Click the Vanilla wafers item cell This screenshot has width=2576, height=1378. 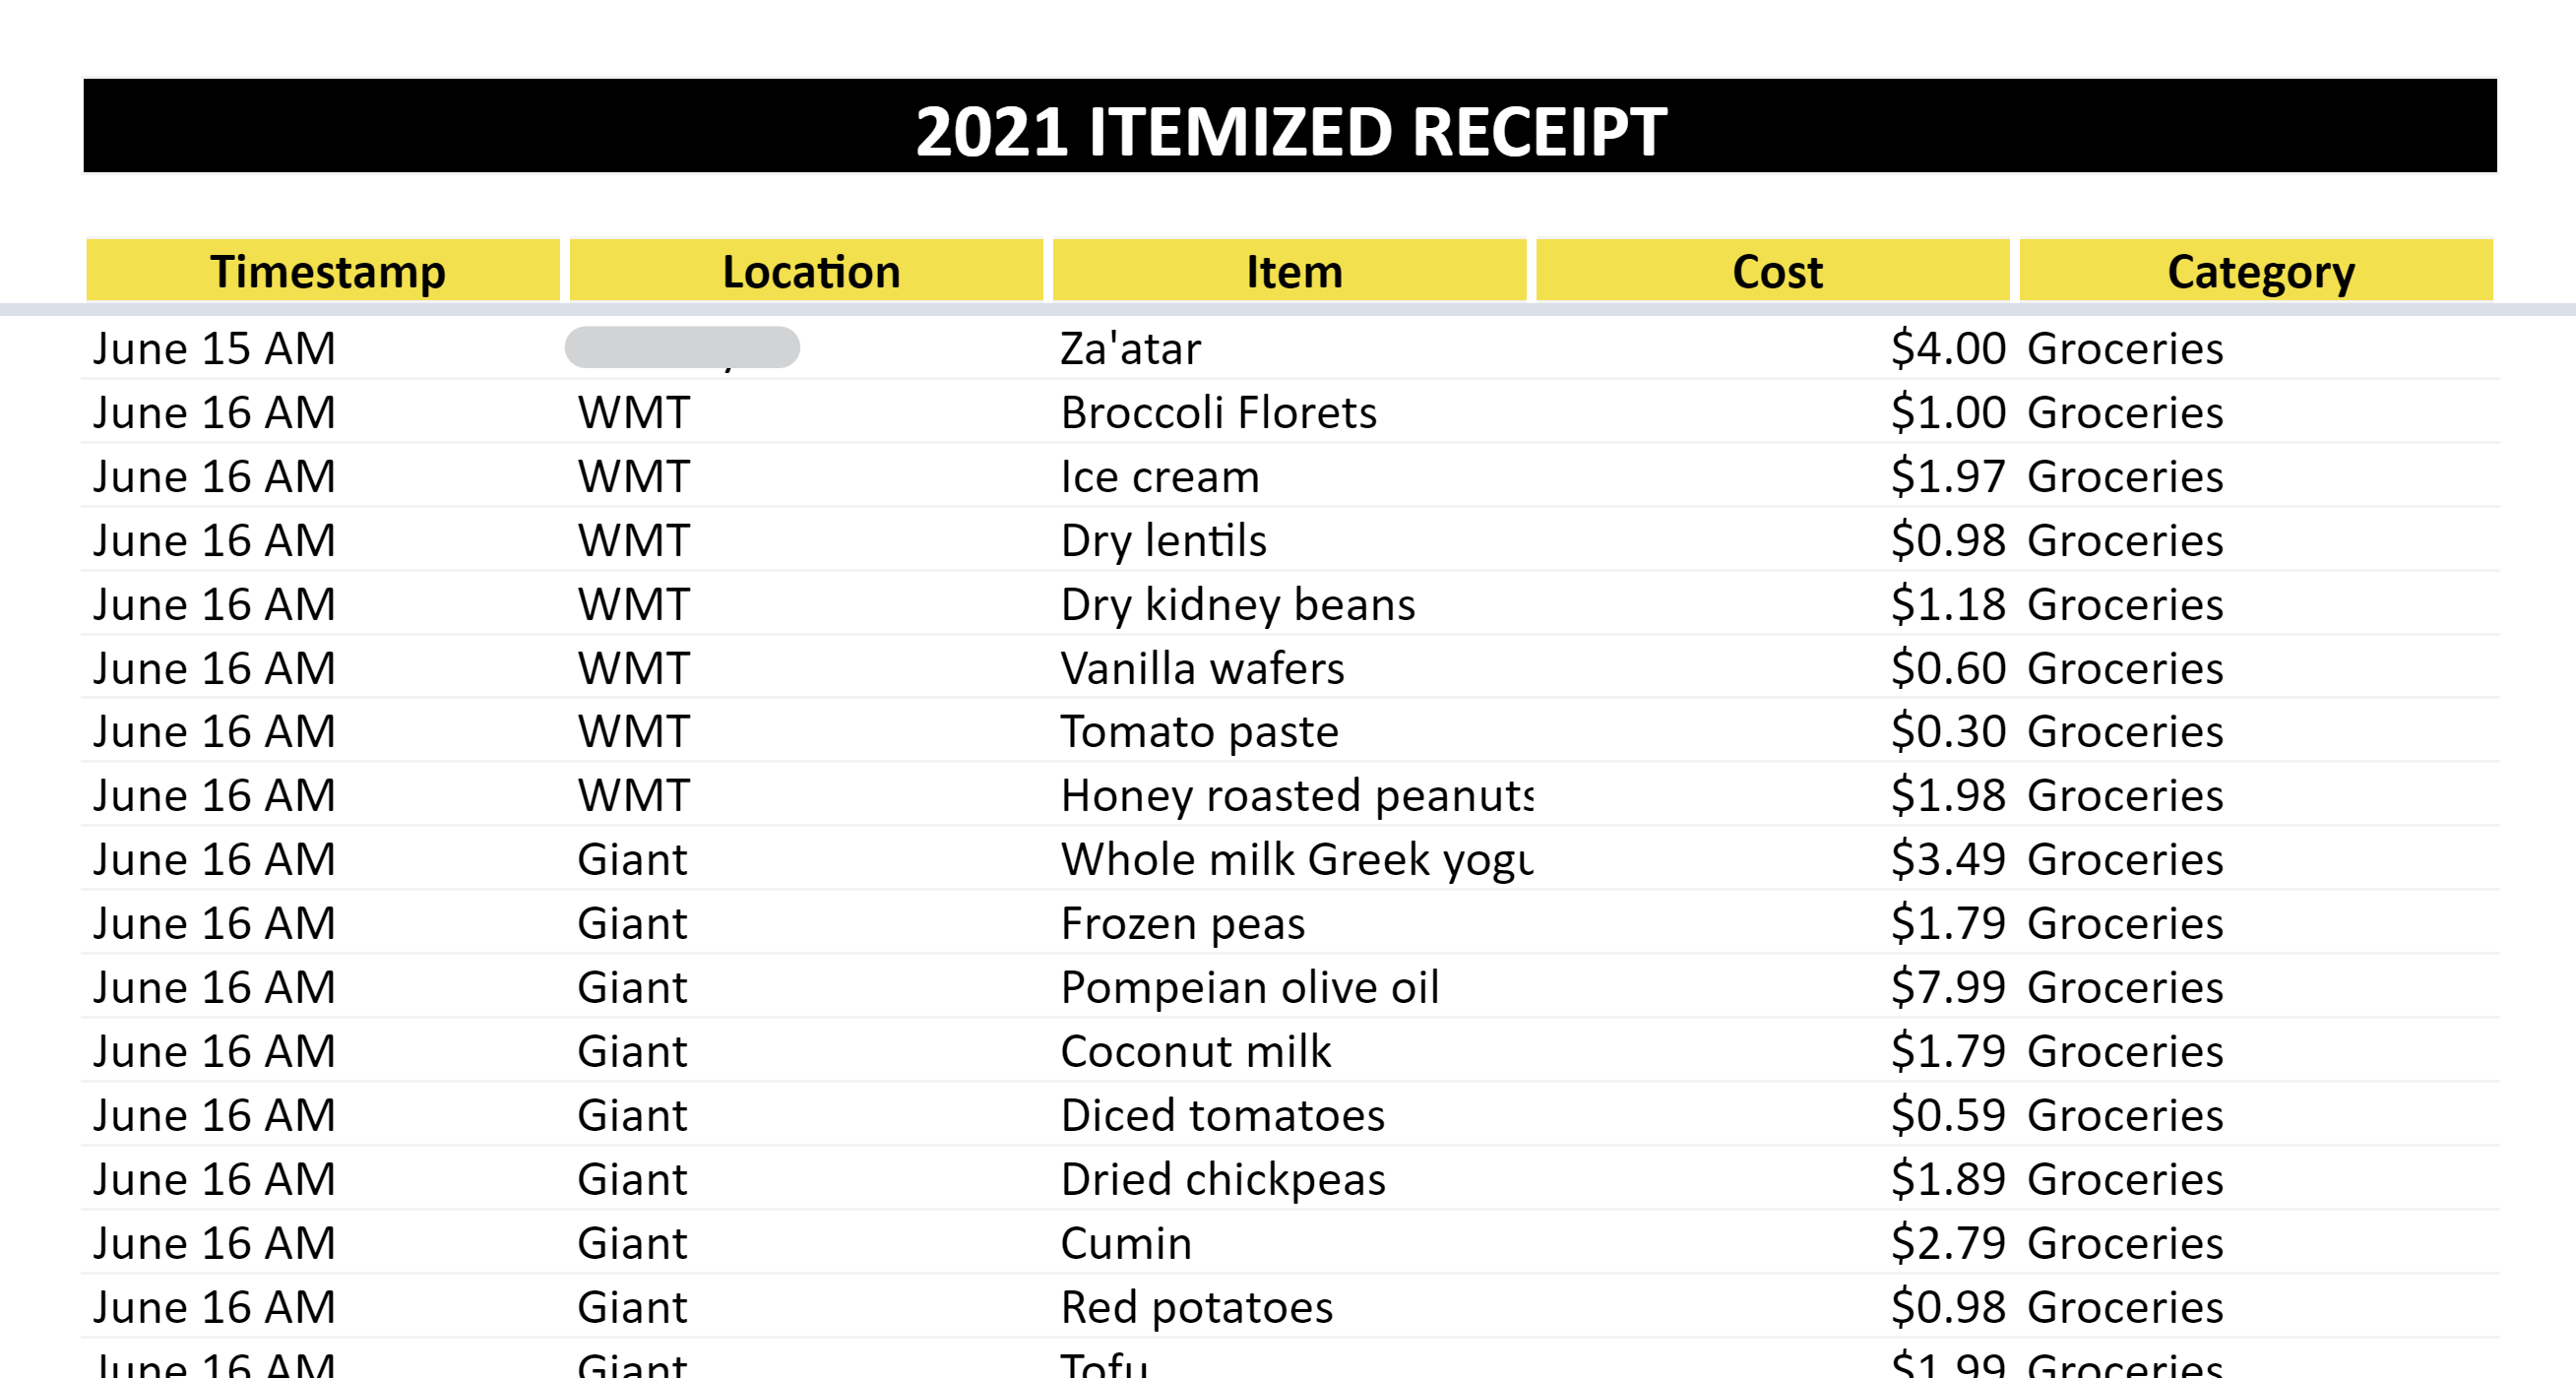coord(1202,669)
